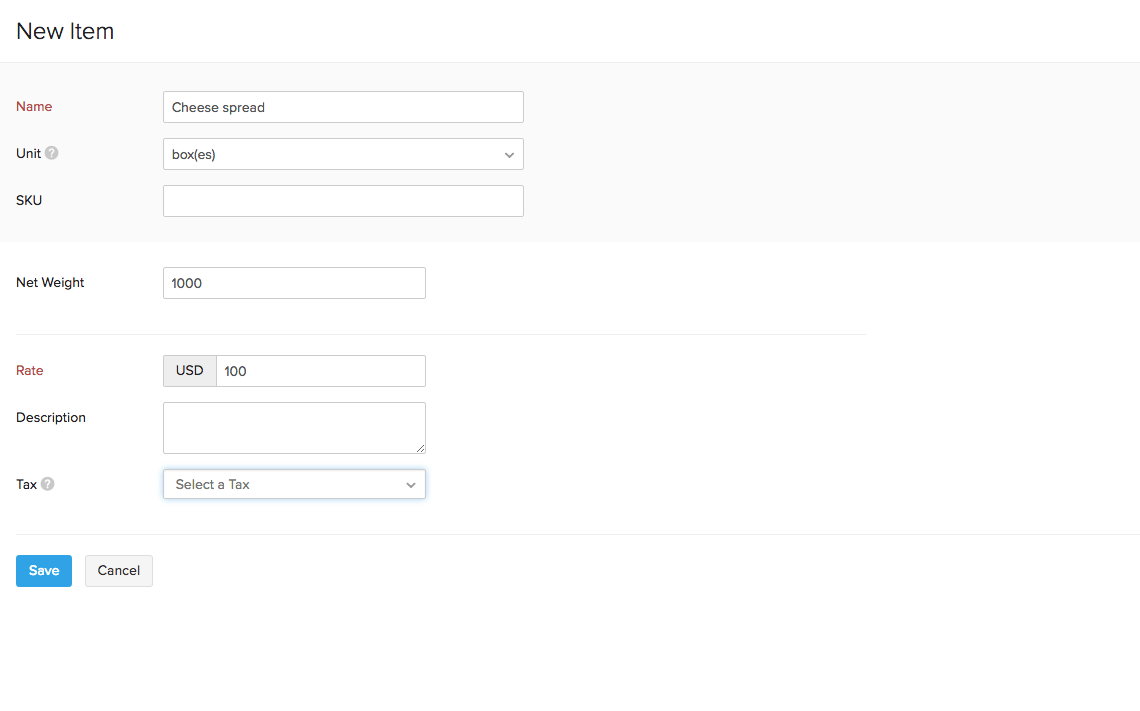Click into the empty SKU field

click(343, 201)
